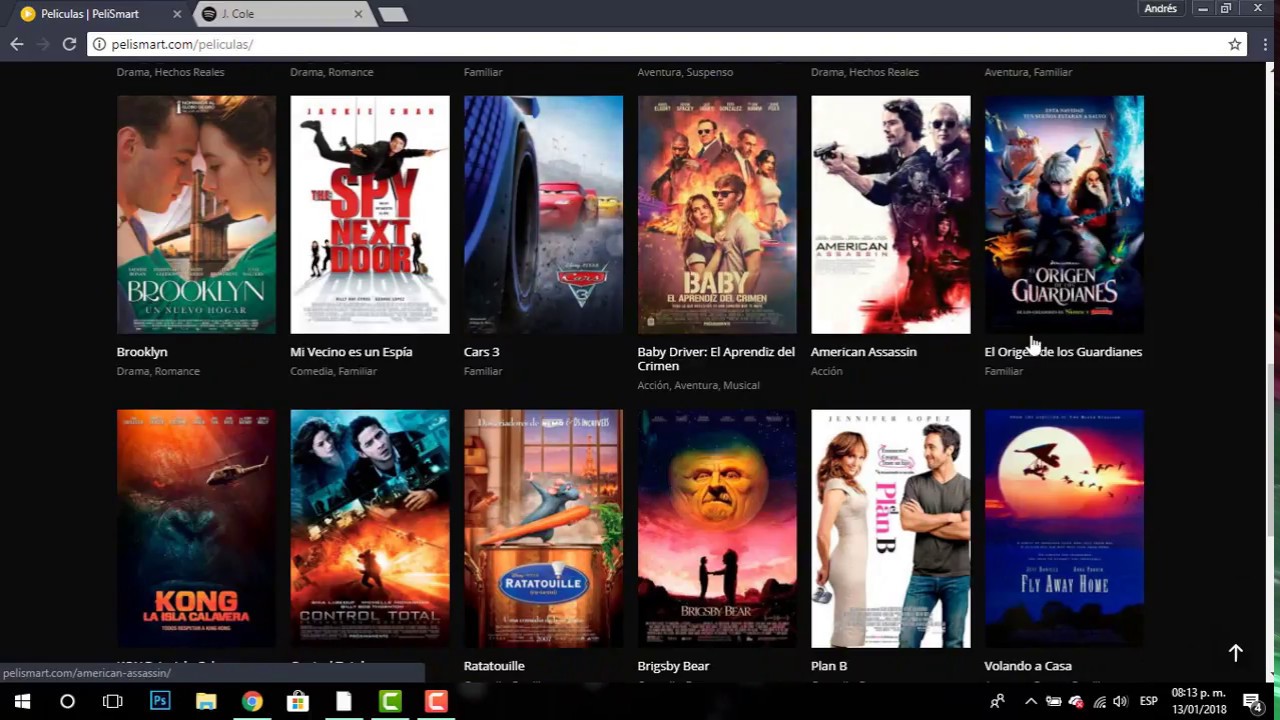Open the battery status tray icon

1054,701
